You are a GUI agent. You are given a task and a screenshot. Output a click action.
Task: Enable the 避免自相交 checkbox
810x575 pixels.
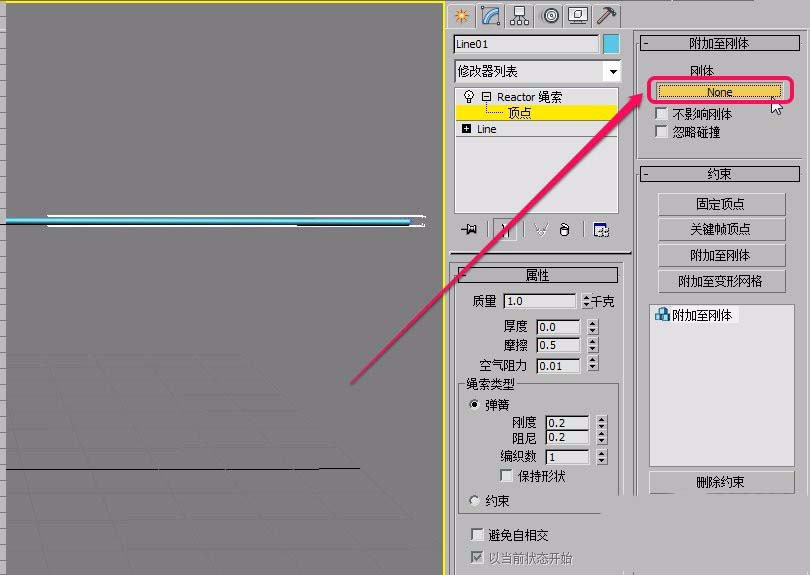pos(477,534)
